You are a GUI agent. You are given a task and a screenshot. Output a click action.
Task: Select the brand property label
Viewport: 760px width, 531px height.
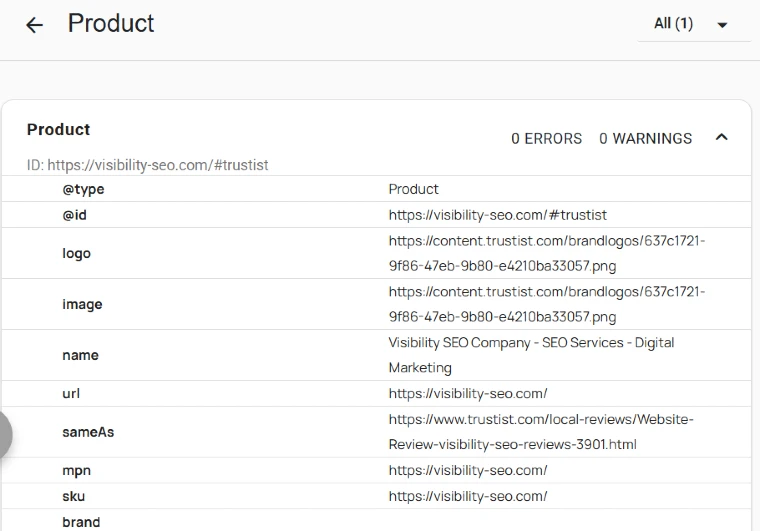pyautogui.click(x=81, y=522)
